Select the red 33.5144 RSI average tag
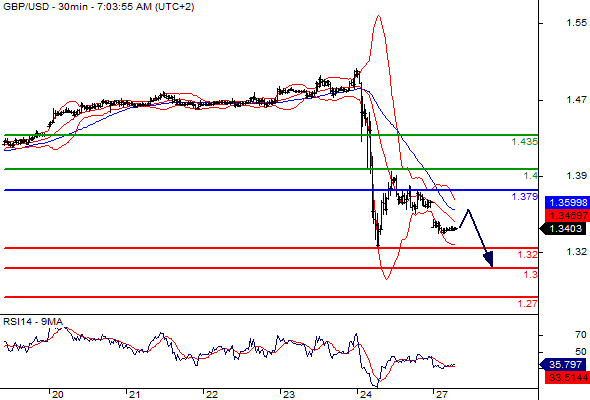Viewport: 590px width, 400px height. 567,377
